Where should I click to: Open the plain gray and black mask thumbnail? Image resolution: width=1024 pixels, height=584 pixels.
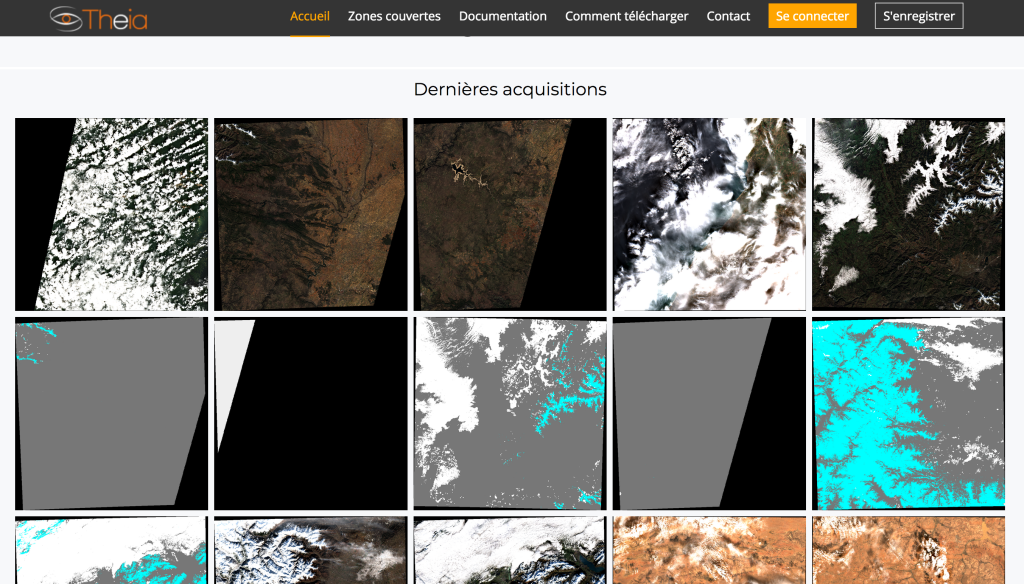[709, 414]
